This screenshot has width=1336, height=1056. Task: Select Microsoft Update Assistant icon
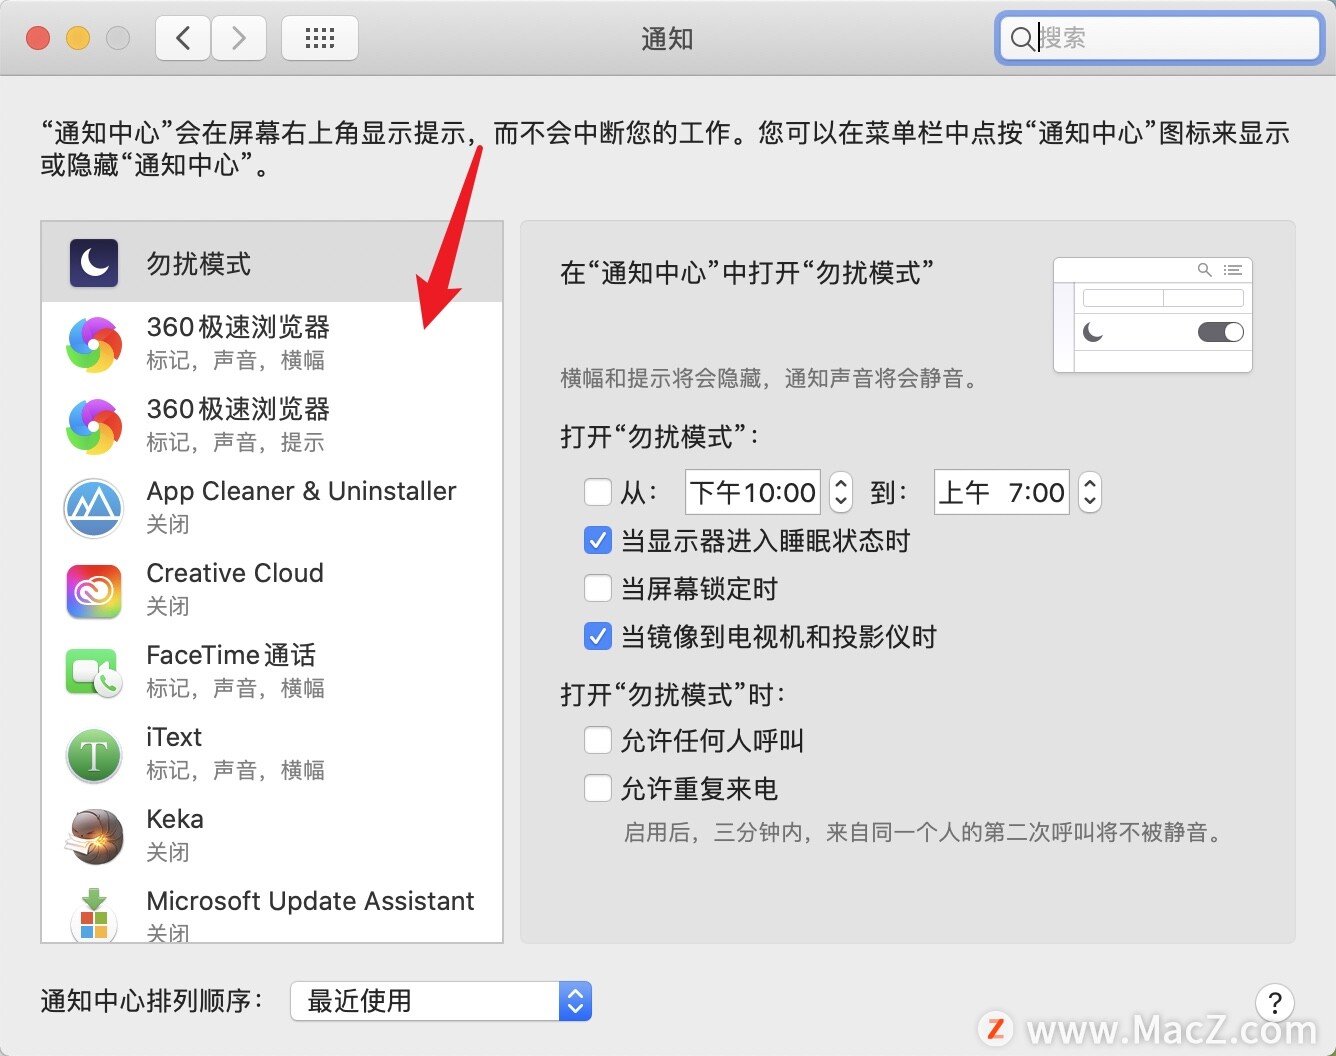pos(94,914)
